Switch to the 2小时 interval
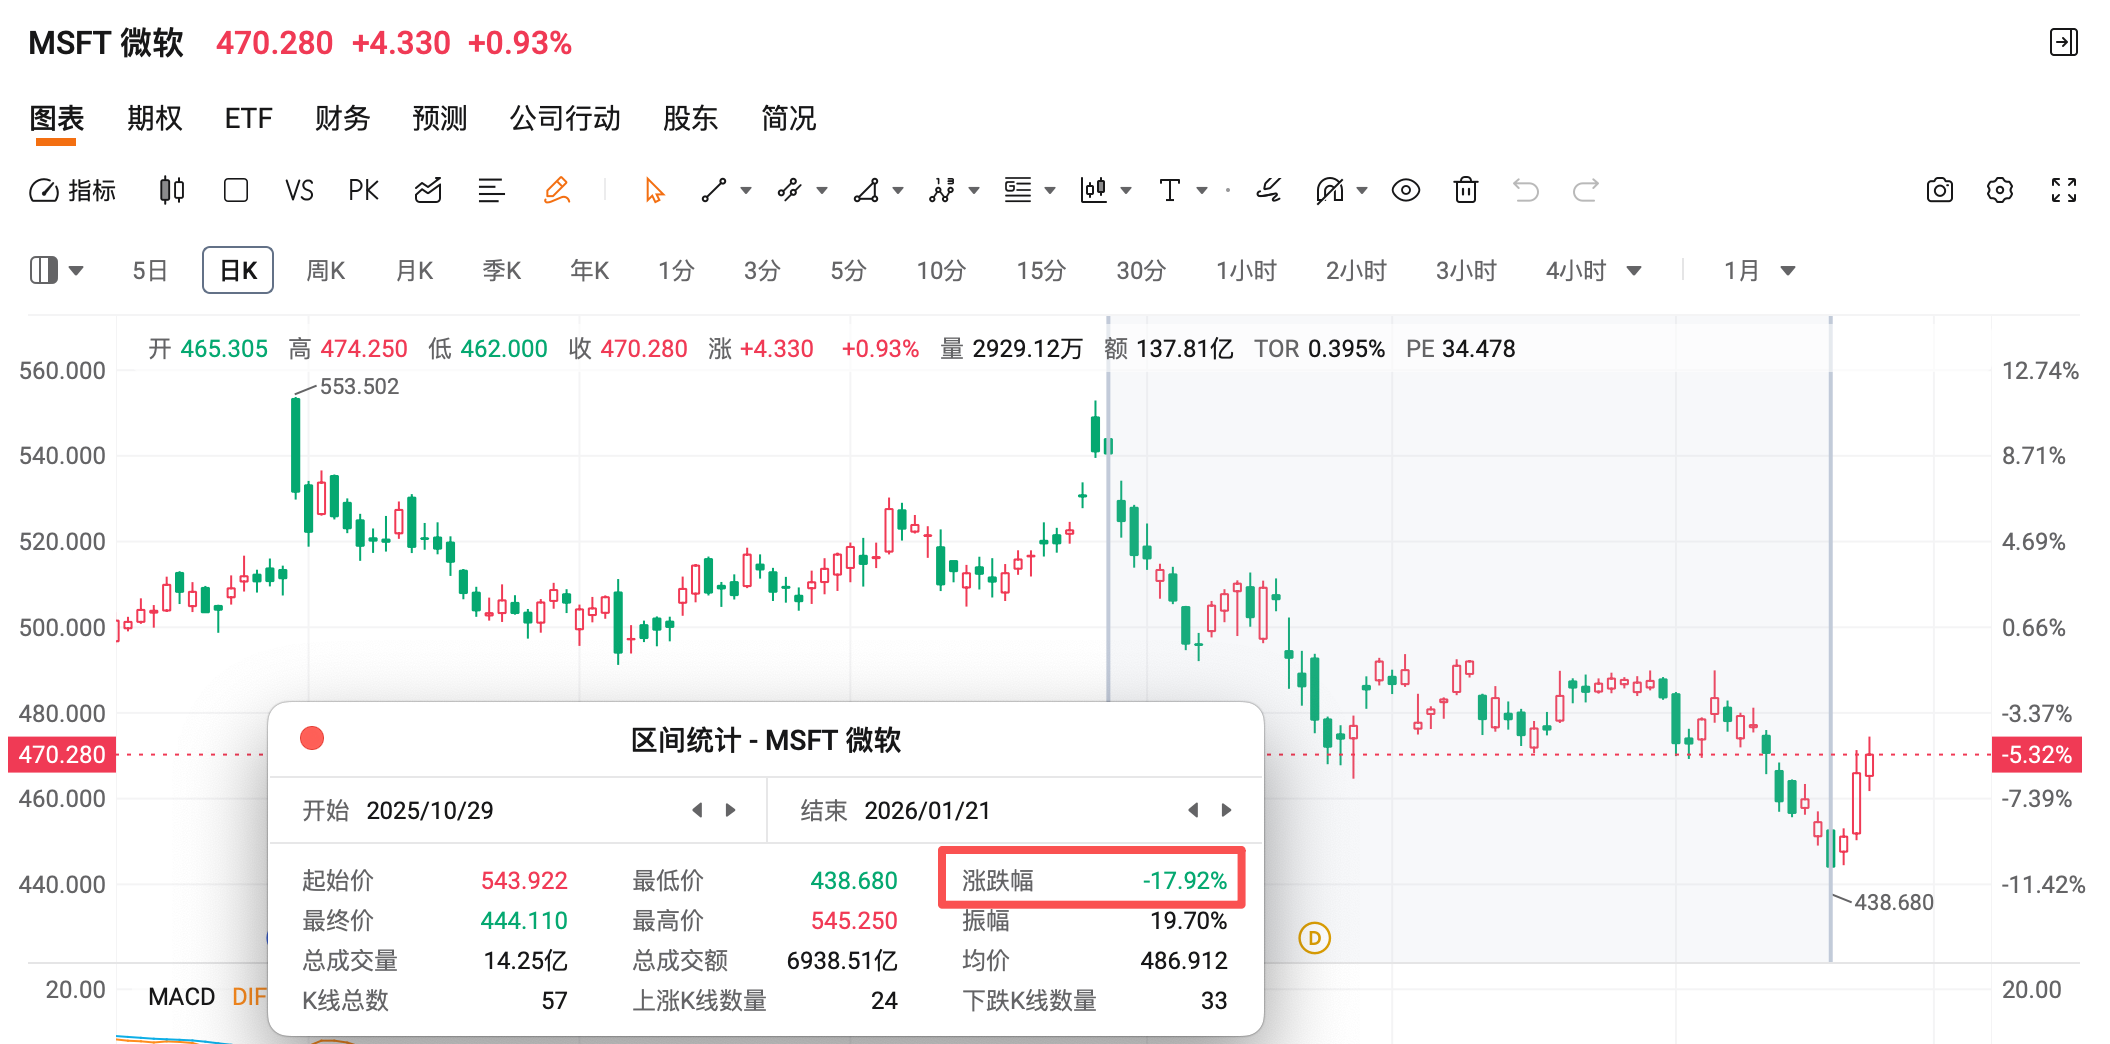 click(1356, 270)
